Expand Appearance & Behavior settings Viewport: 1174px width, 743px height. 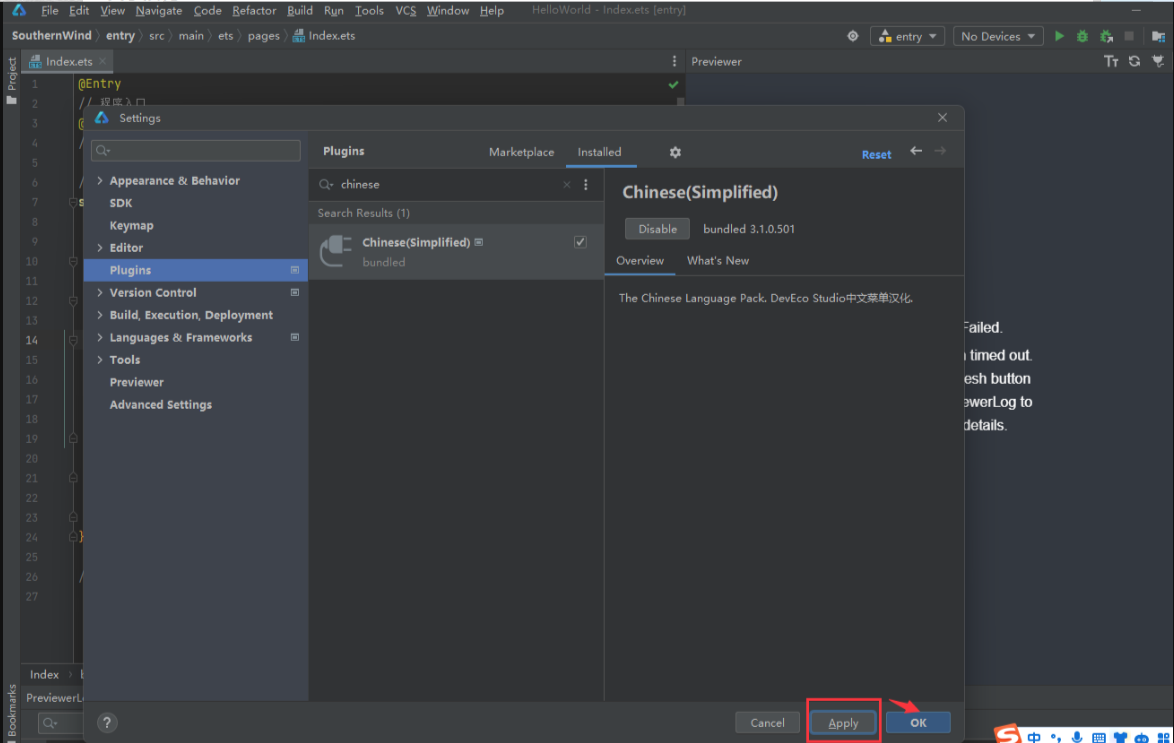pyautogui.click(x=100, y=181)
